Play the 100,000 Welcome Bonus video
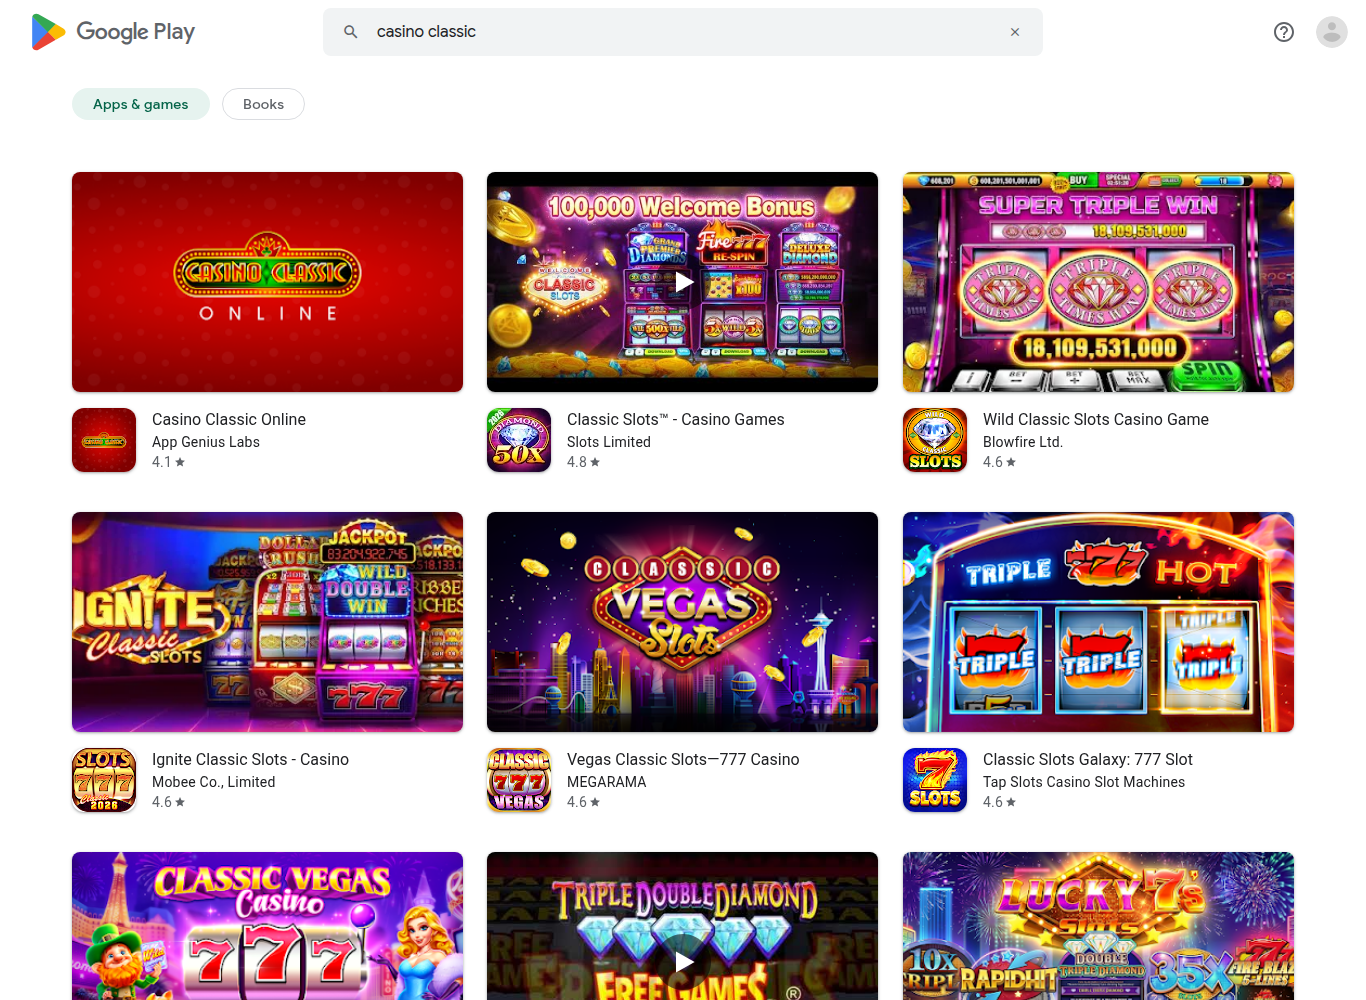The height and width of the screenshot is (1000, 1366). click(x=683, y=282)
